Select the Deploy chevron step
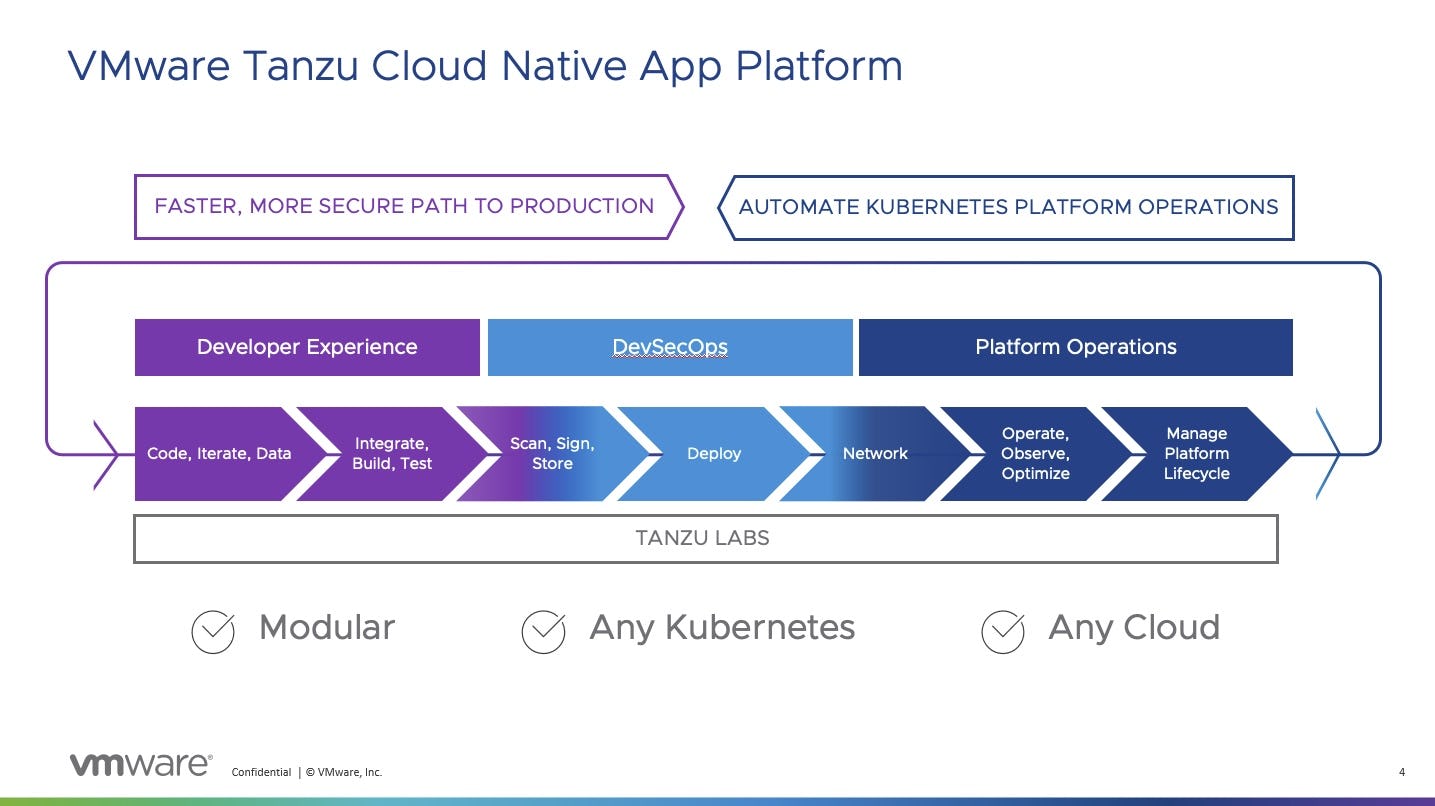Image resolution: width=1435 pixels, height=806 pixels. point(713,453)
